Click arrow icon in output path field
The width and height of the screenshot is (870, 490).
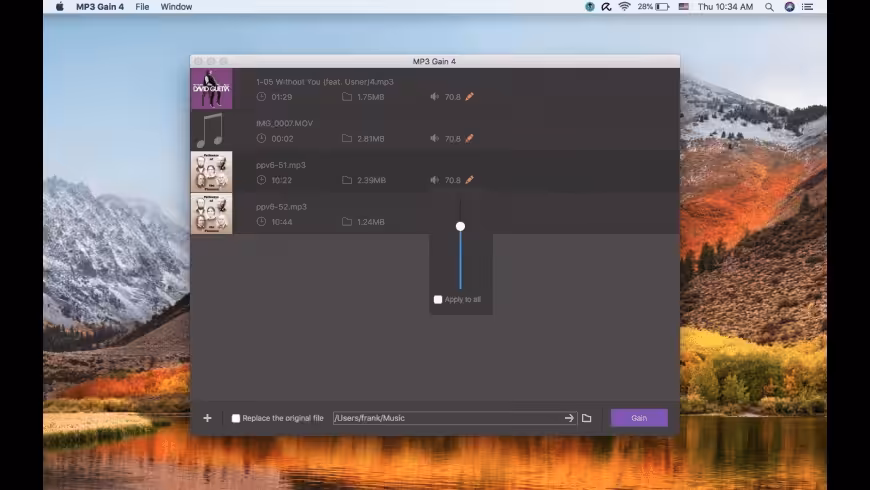pyautogui.click(x=569, y=418)
